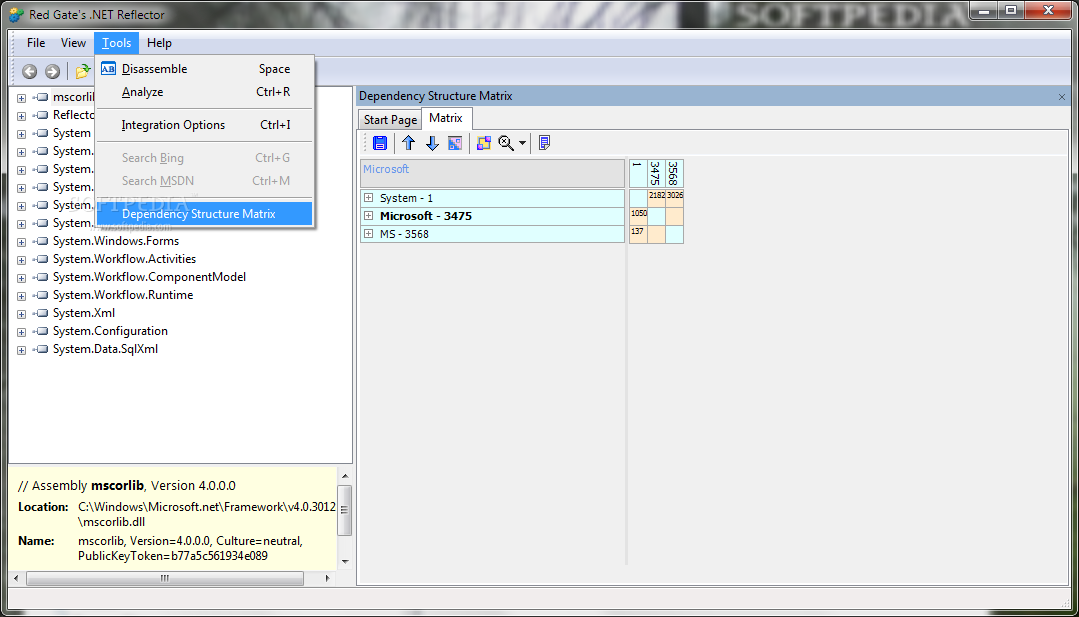Move selection up with blue up arrow

(x=409, y=143)
